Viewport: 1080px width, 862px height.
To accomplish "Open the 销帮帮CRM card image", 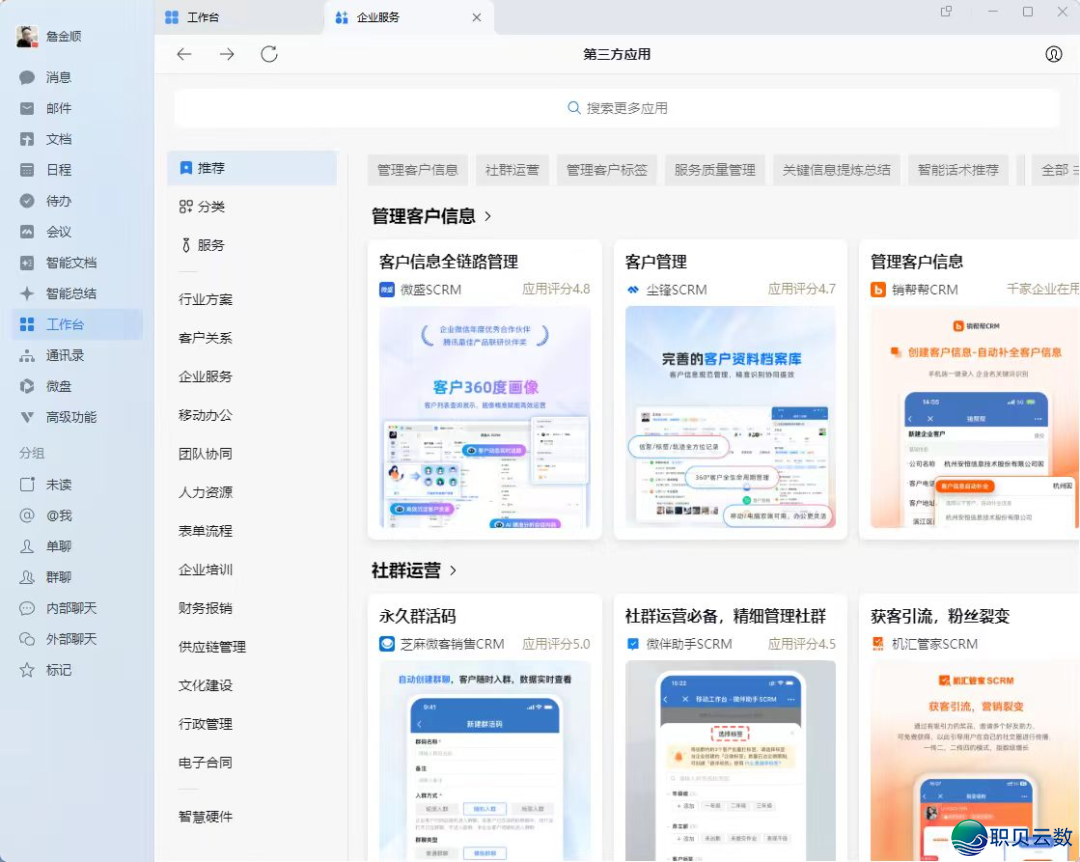I will tap(975, 418).
